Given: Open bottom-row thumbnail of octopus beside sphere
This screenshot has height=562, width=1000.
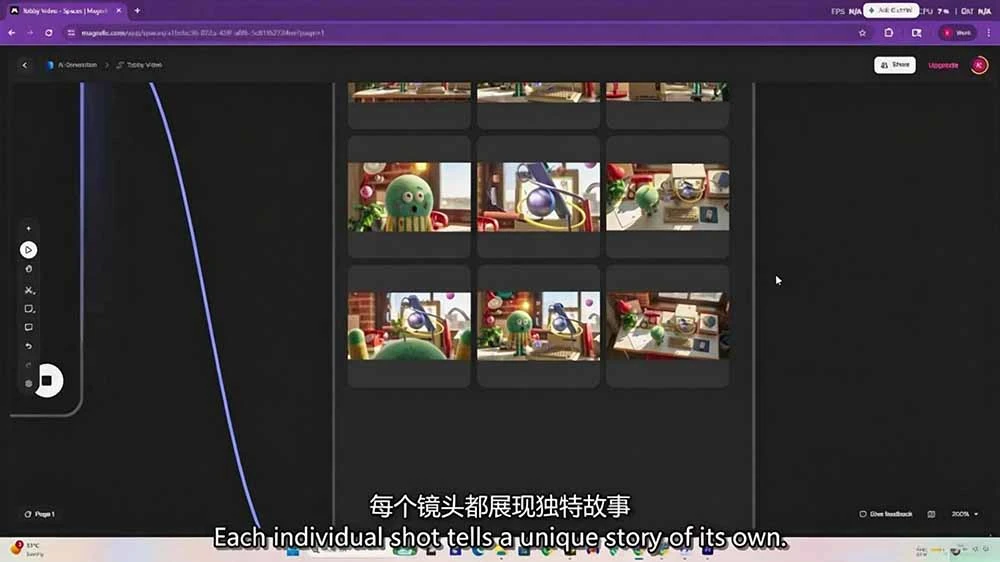Looking at the screenshot, I should pos(538,326).
